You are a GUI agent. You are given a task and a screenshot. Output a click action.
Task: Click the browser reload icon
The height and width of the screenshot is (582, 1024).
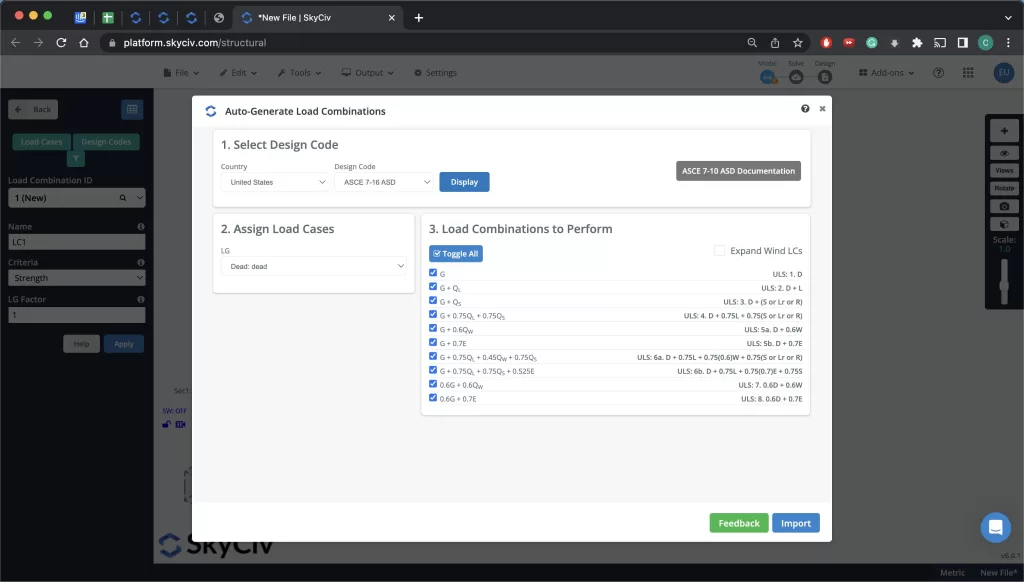[x=61, y=42]
